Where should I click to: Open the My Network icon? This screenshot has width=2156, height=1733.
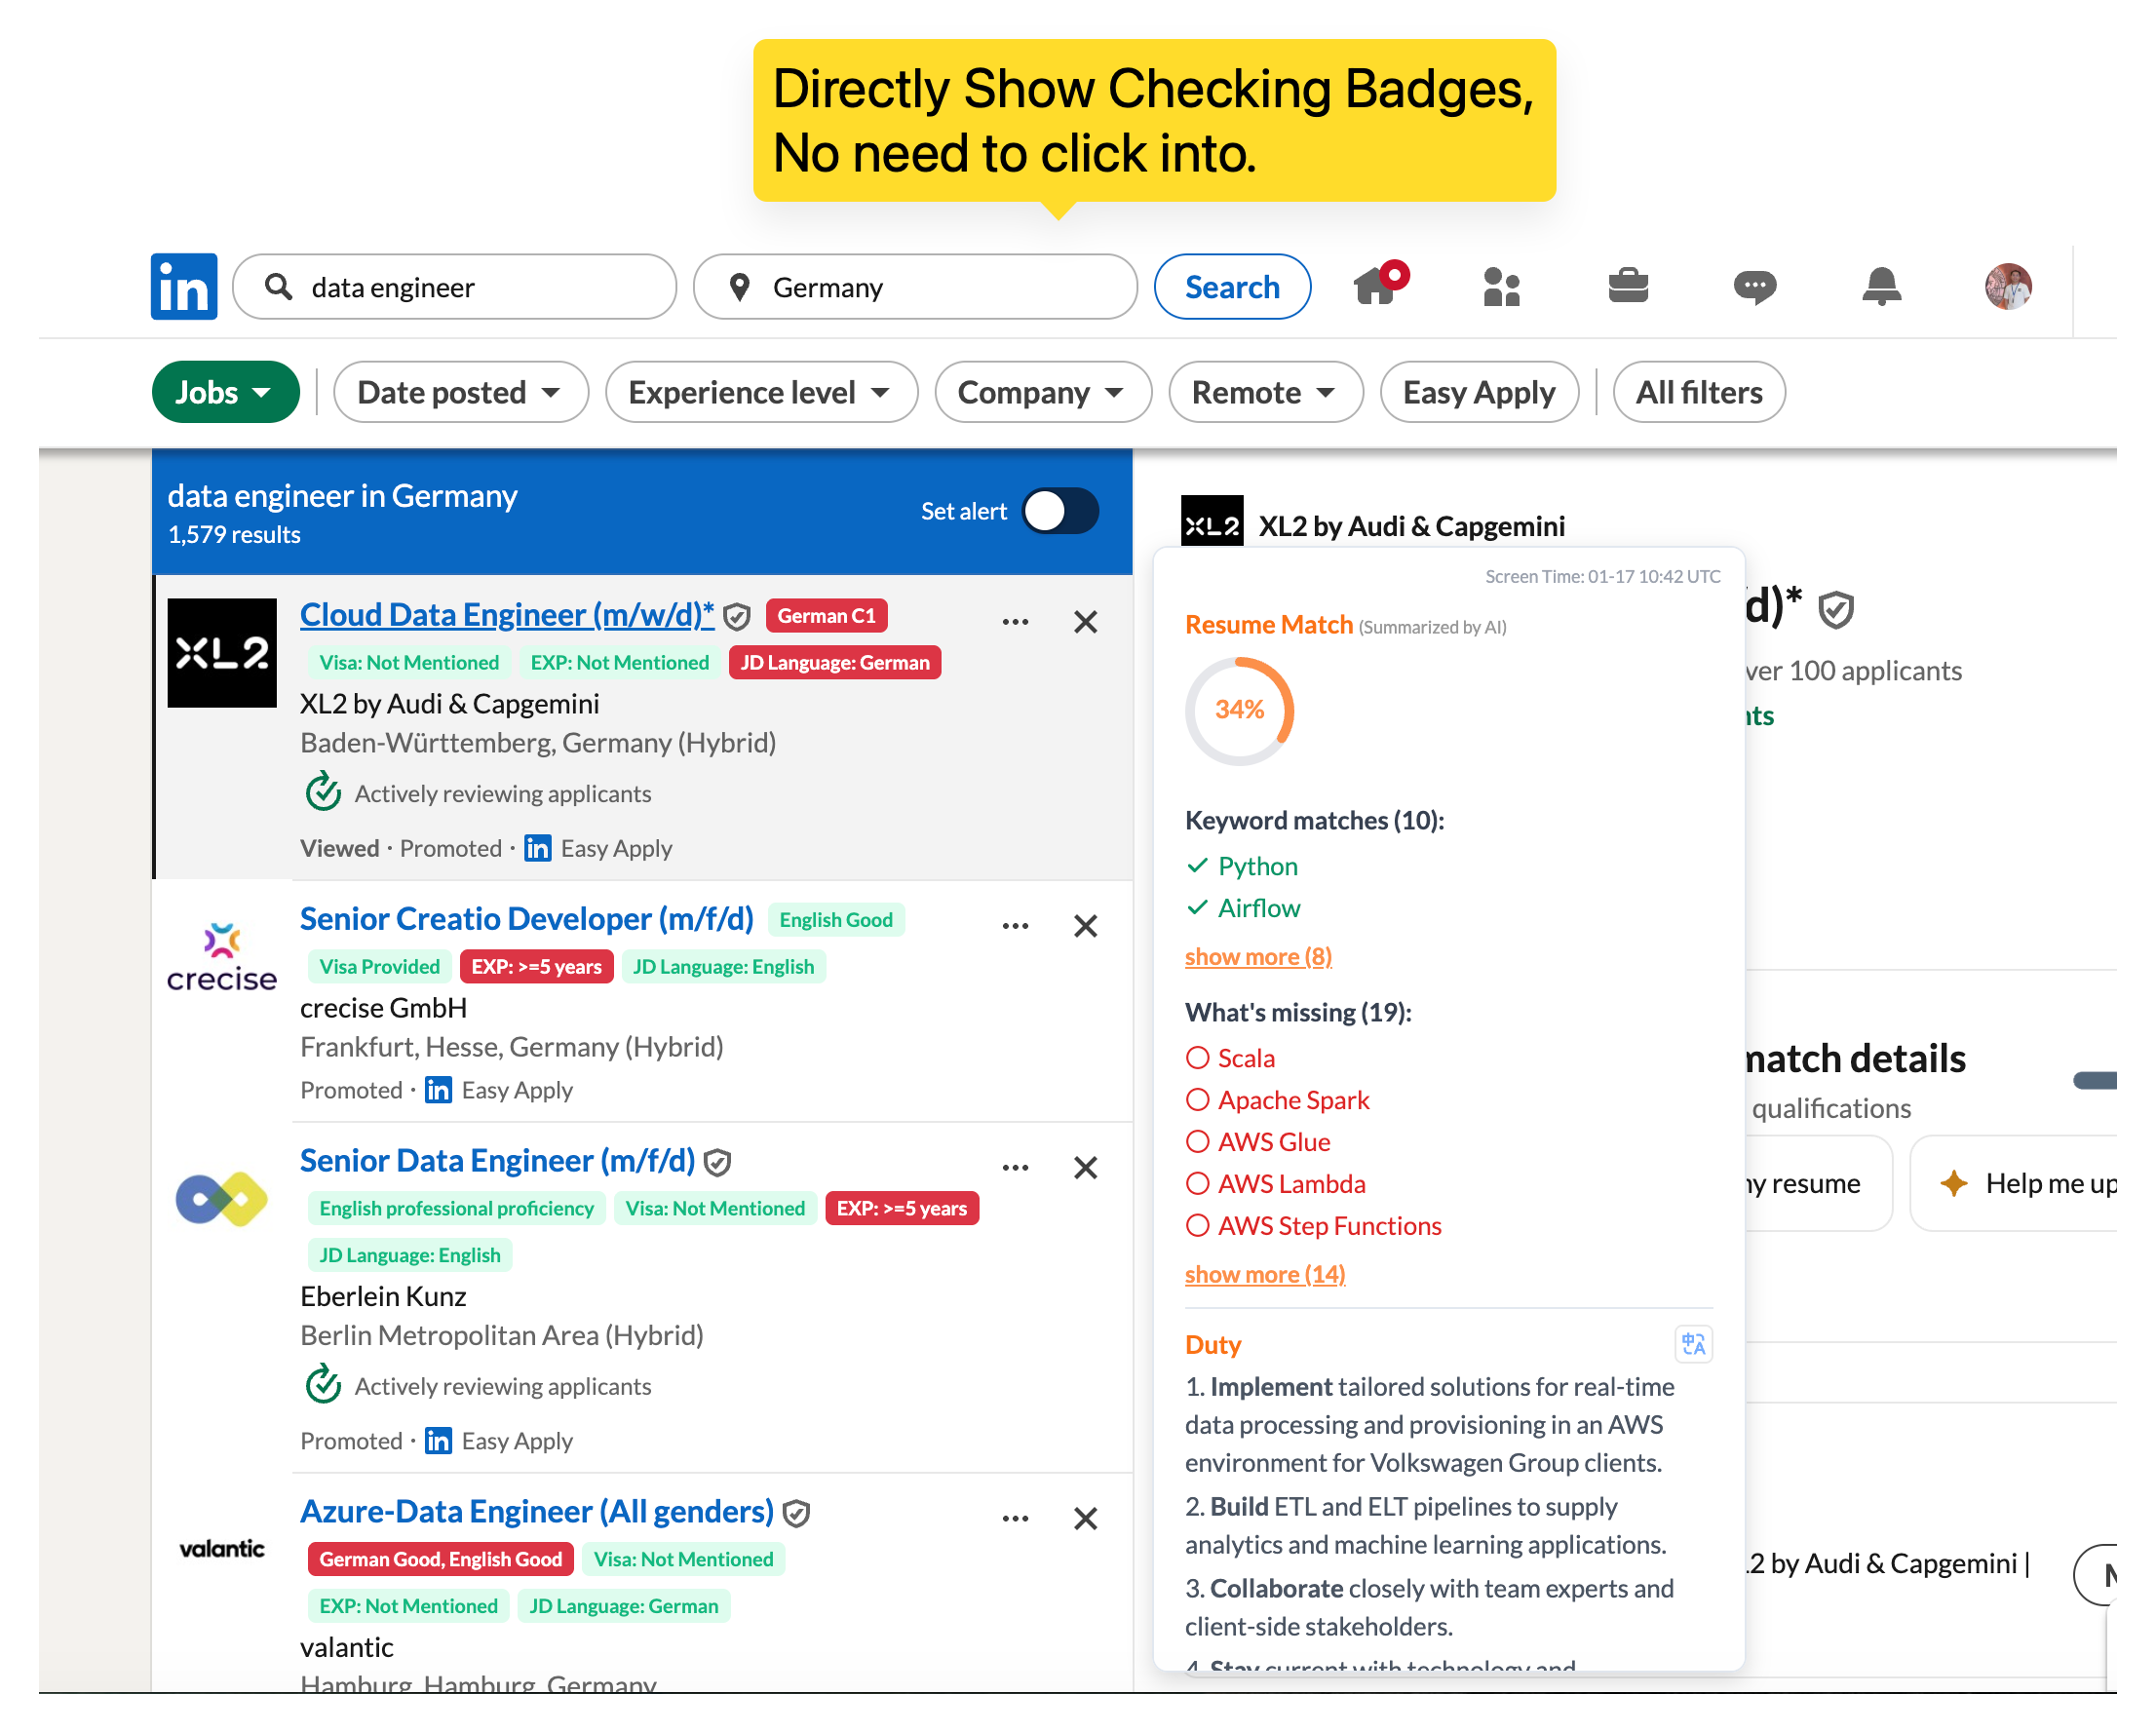(x=1501, y=287)
